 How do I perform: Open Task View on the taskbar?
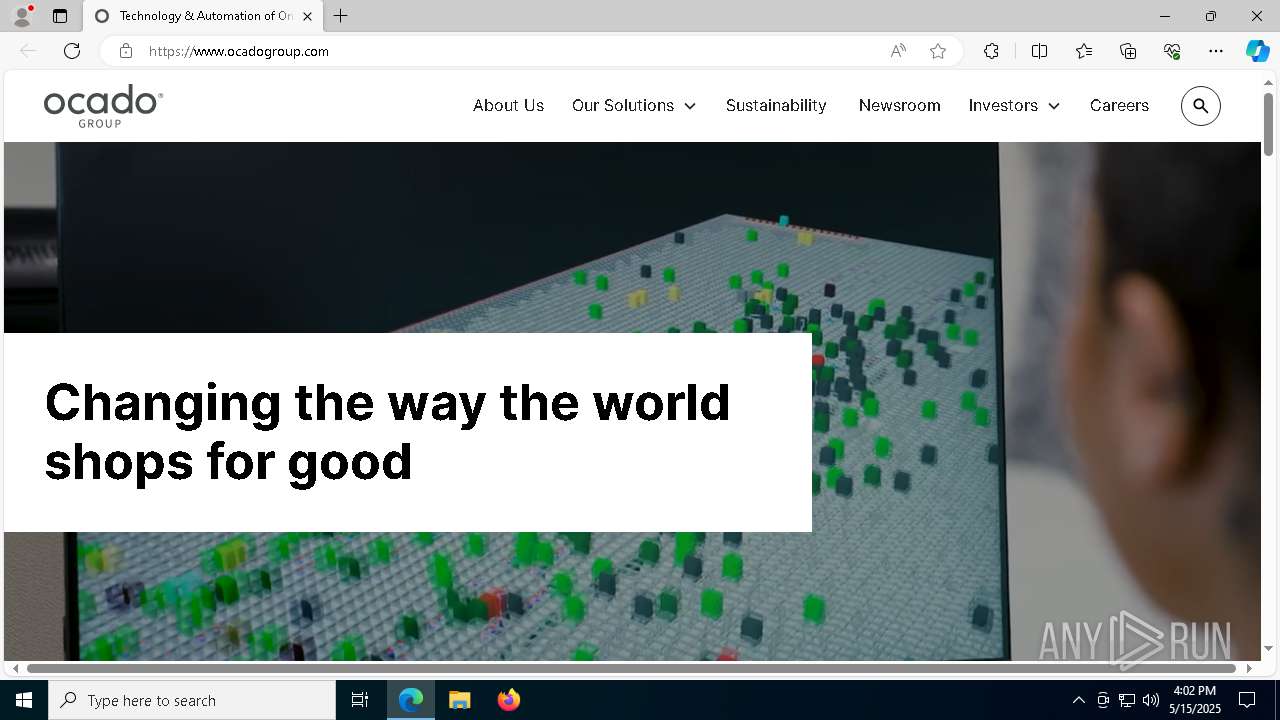[360, 700]
